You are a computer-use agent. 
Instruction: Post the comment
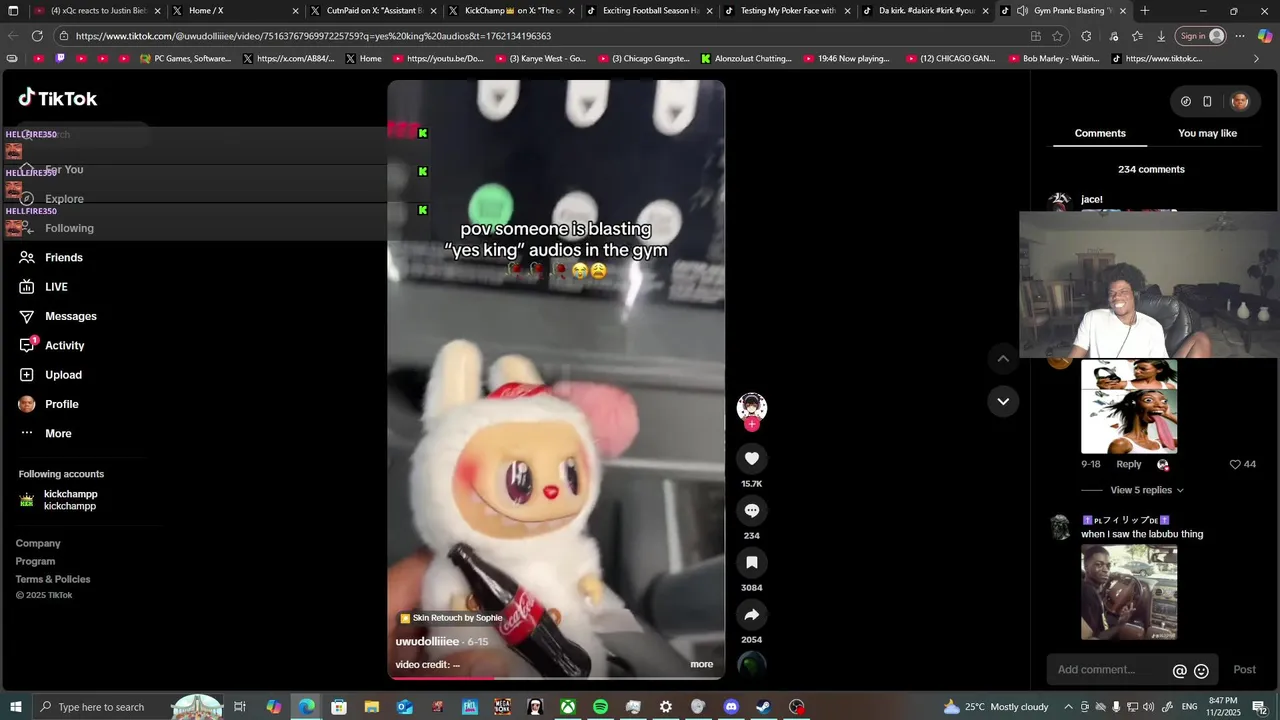(x=1244, y=670)
